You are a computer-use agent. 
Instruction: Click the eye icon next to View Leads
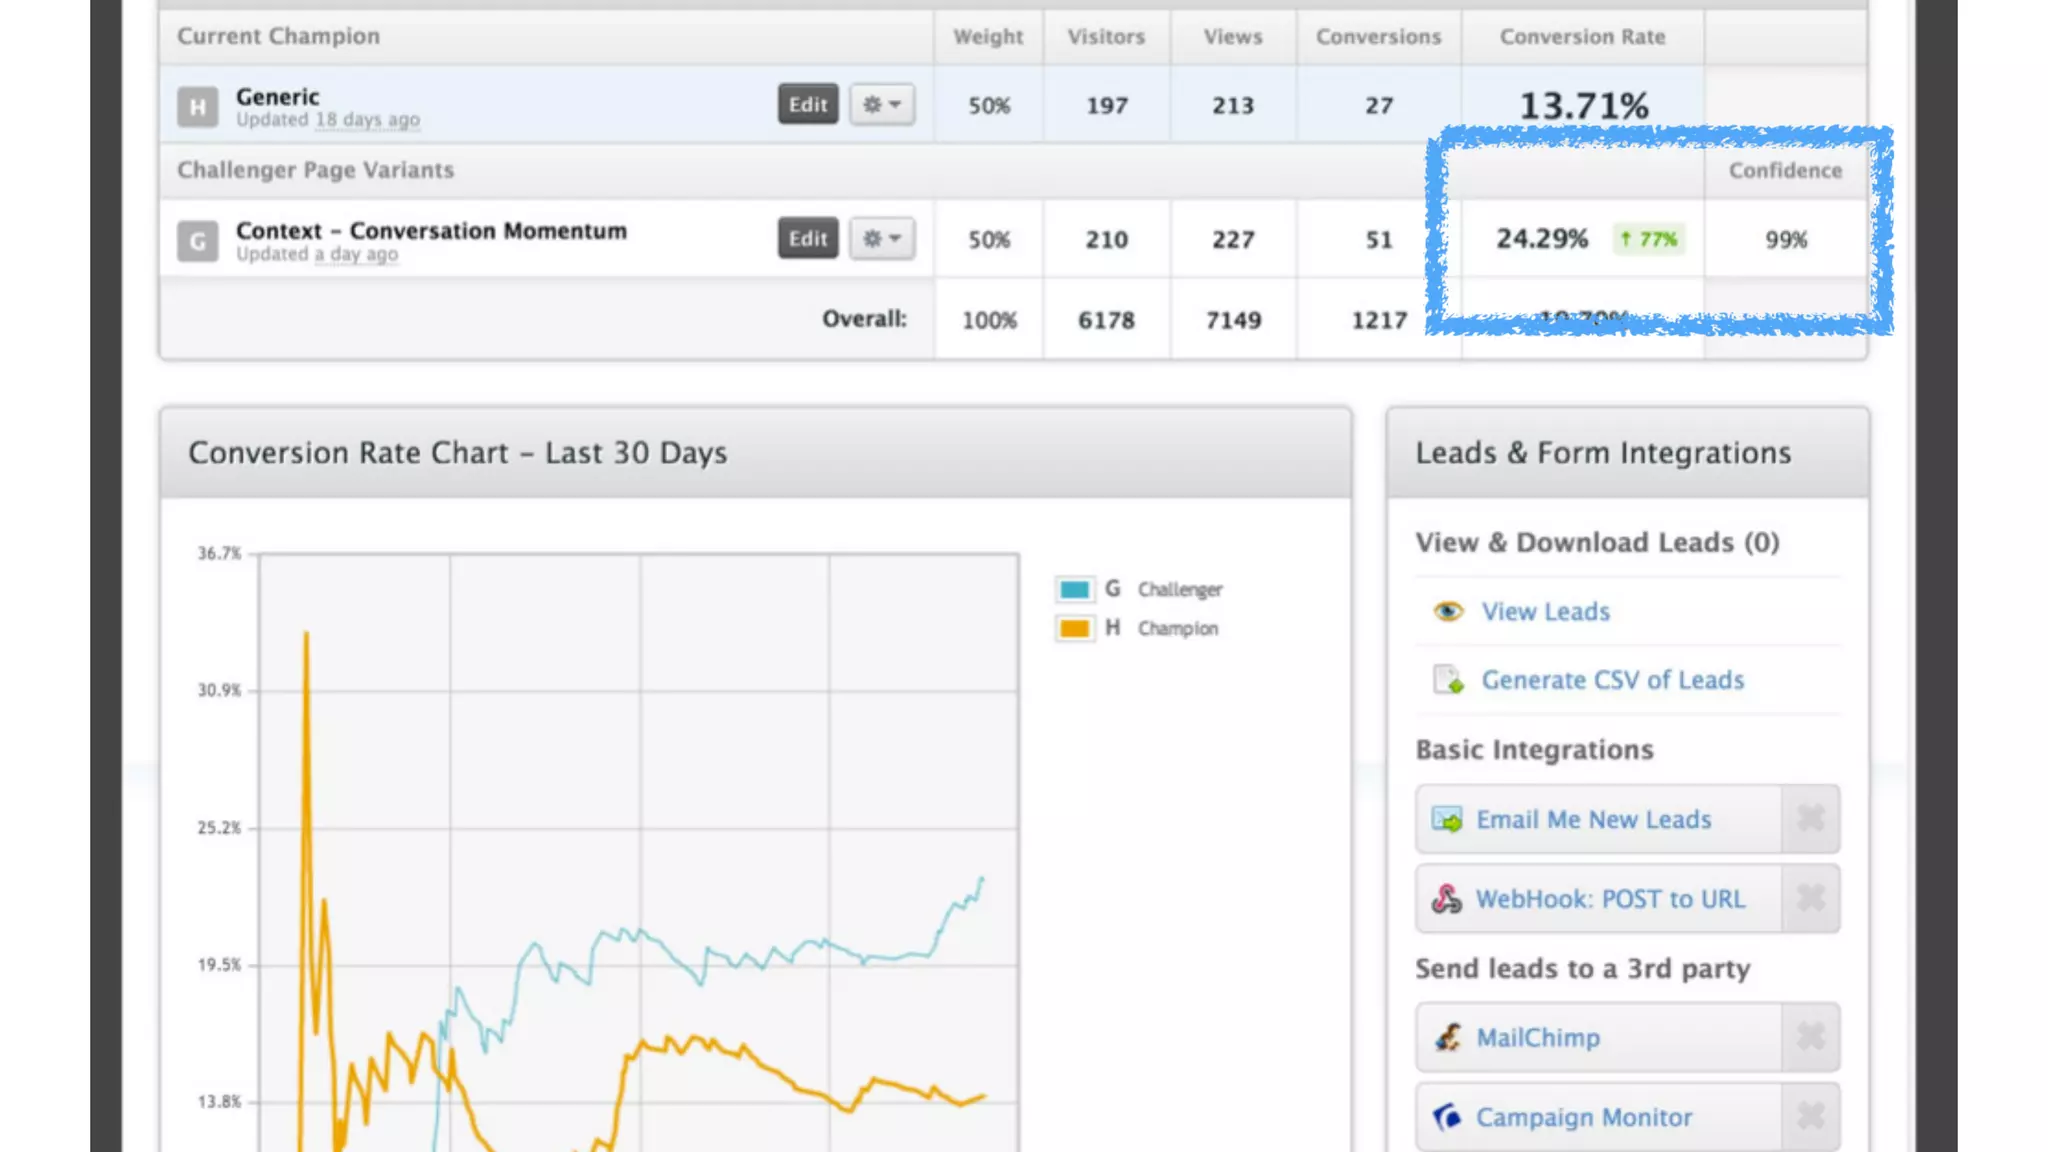tap(1447, 611)
